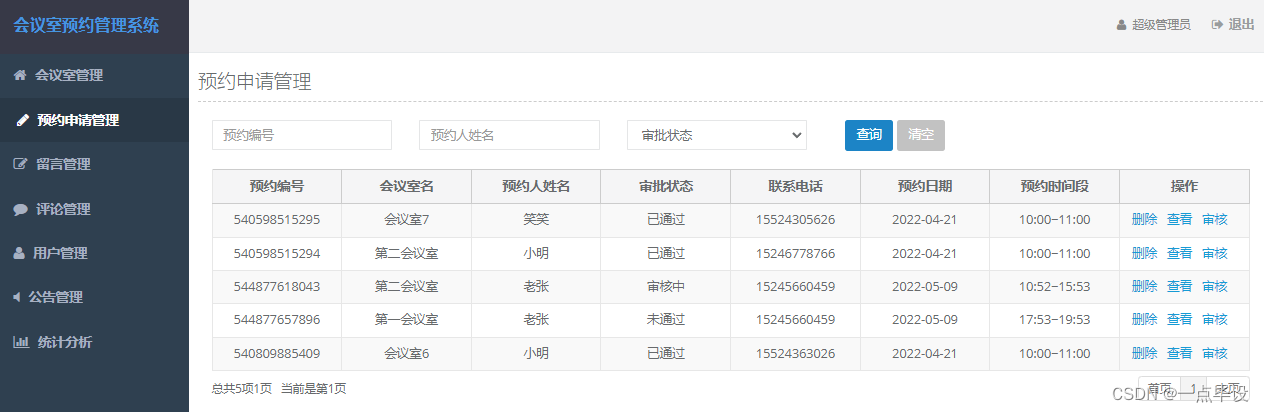
Task: Click 删除 for reservation 544877657896
Action: [1144, 320]
